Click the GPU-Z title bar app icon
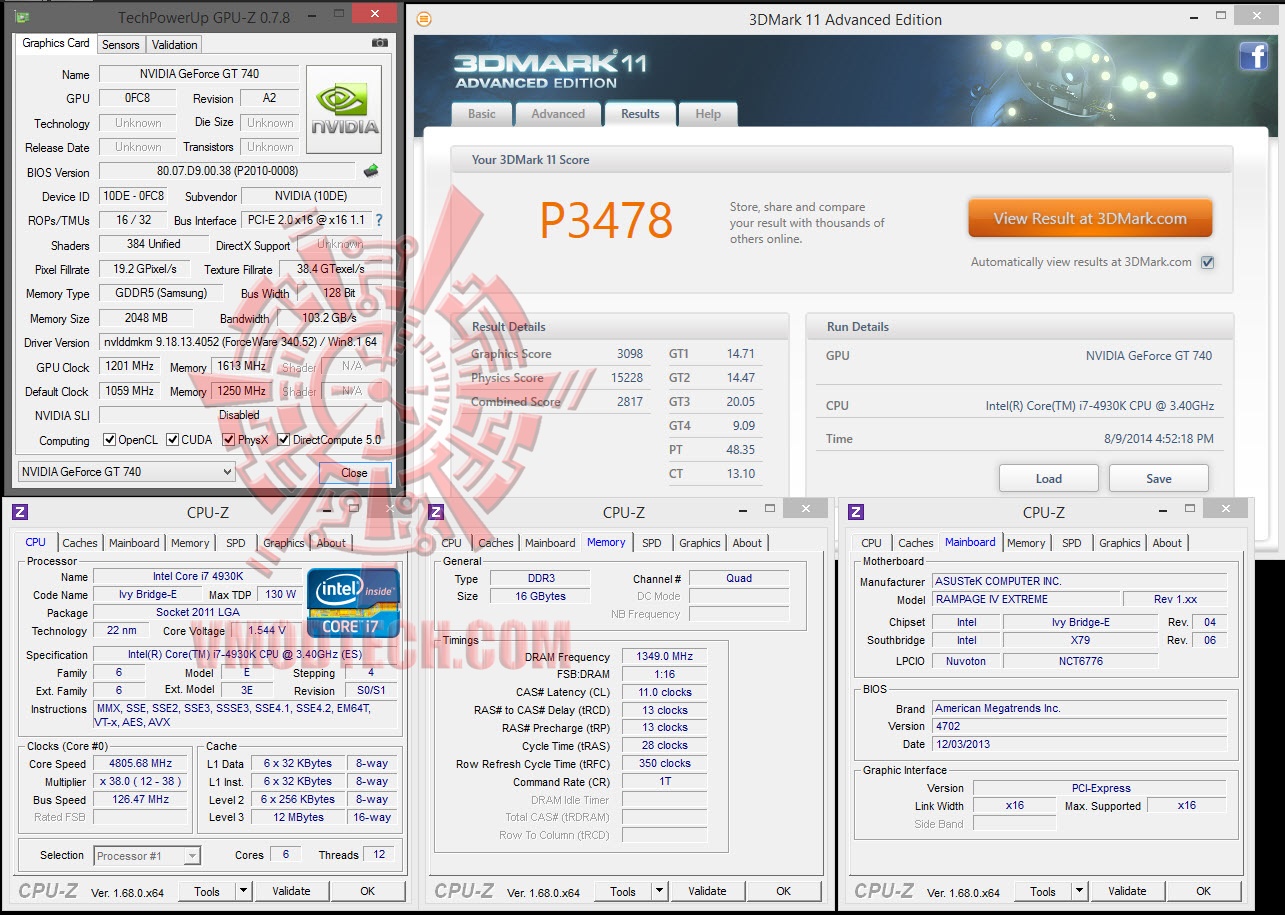The height and width of the screenshot is (915, 1285). point(22,17)
